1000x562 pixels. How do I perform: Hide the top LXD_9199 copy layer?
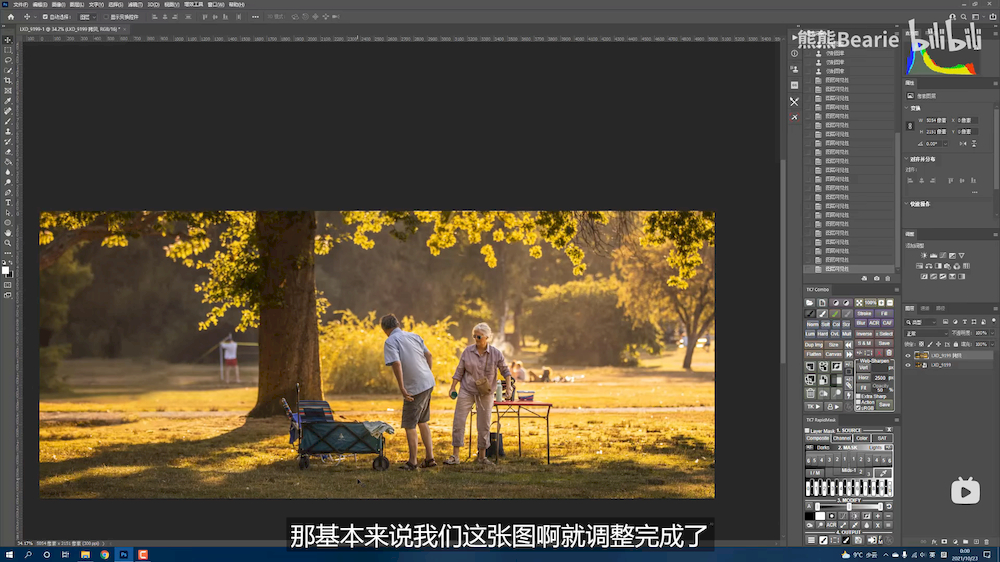pos(908,355)
